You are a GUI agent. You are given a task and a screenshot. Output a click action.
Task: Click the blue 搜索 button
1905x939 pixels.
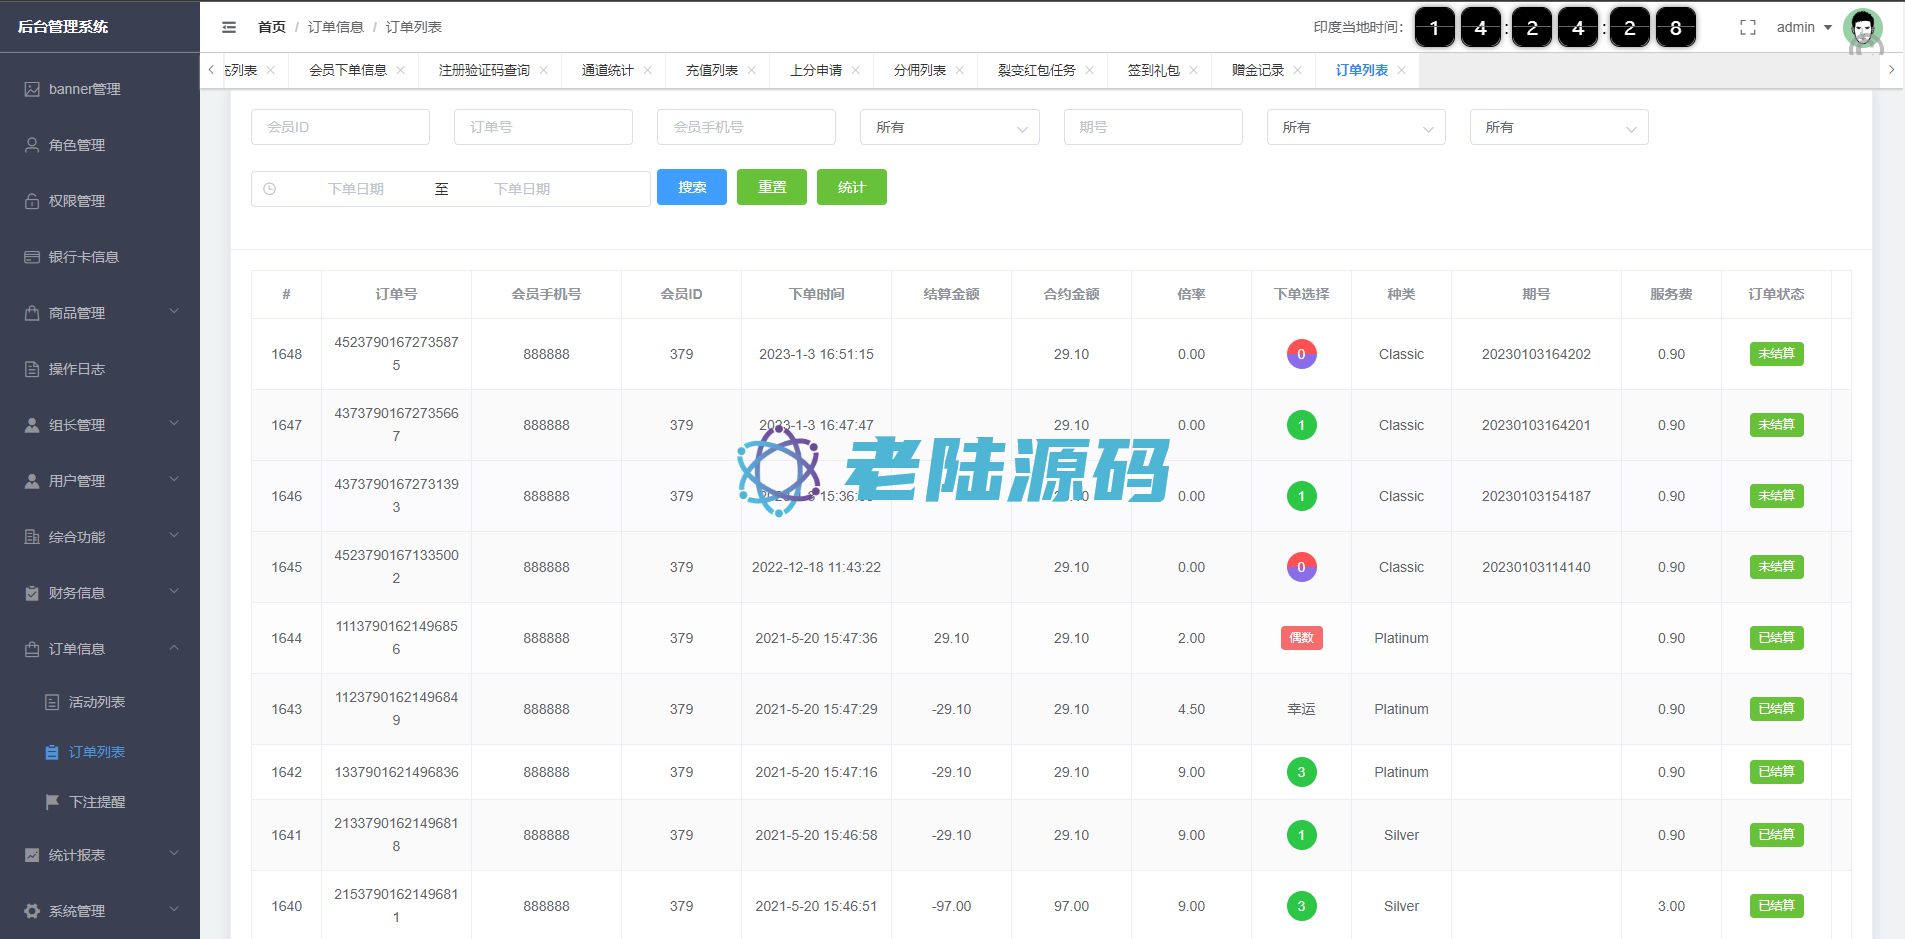(691, 187)
